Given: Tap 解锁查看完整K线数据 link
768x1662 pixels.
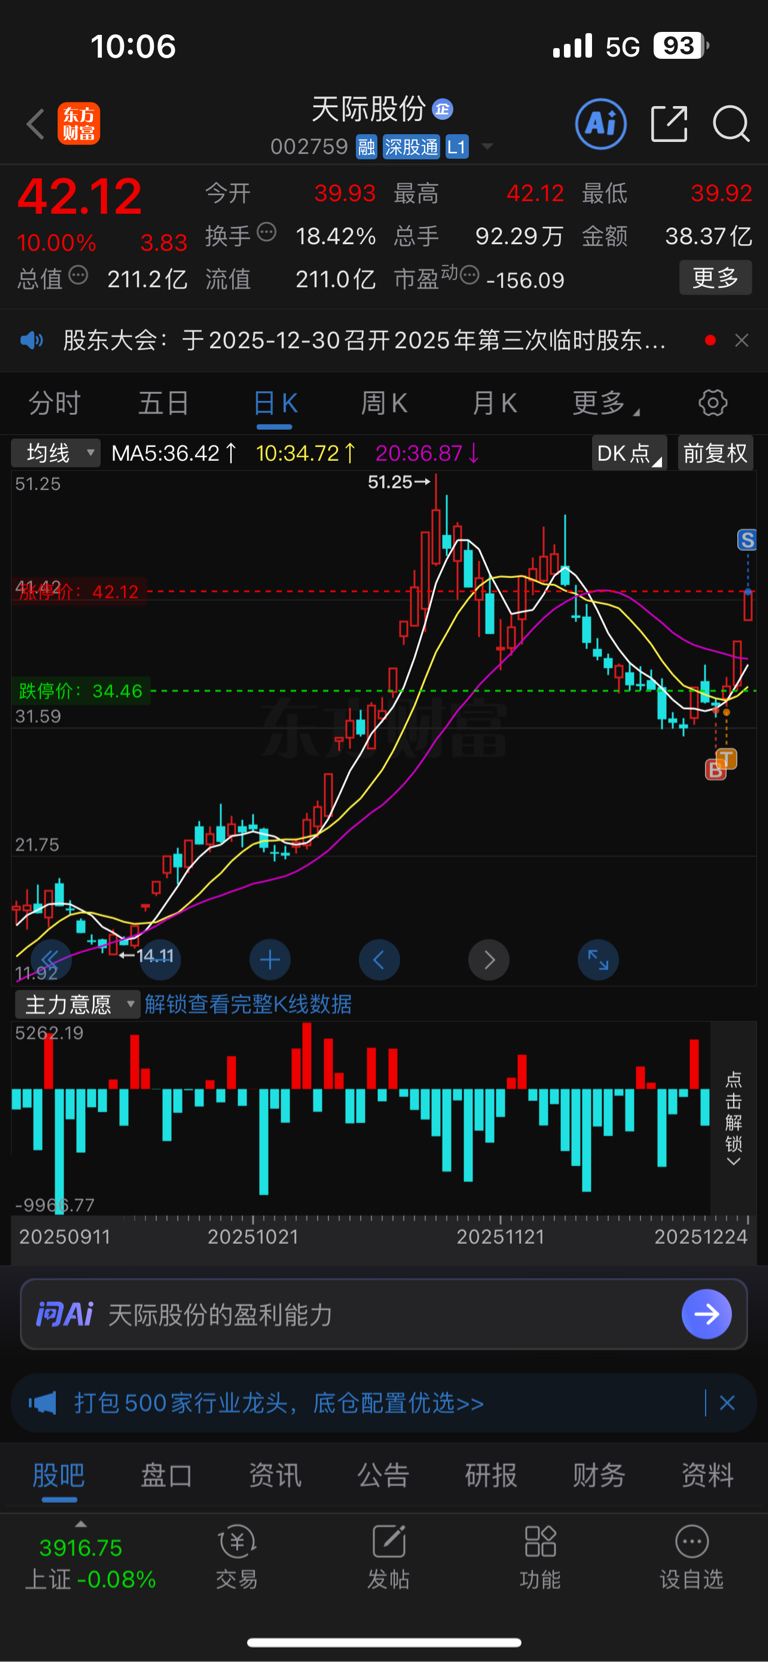Looking at the screenshot, I should (x=248, y=1004).
